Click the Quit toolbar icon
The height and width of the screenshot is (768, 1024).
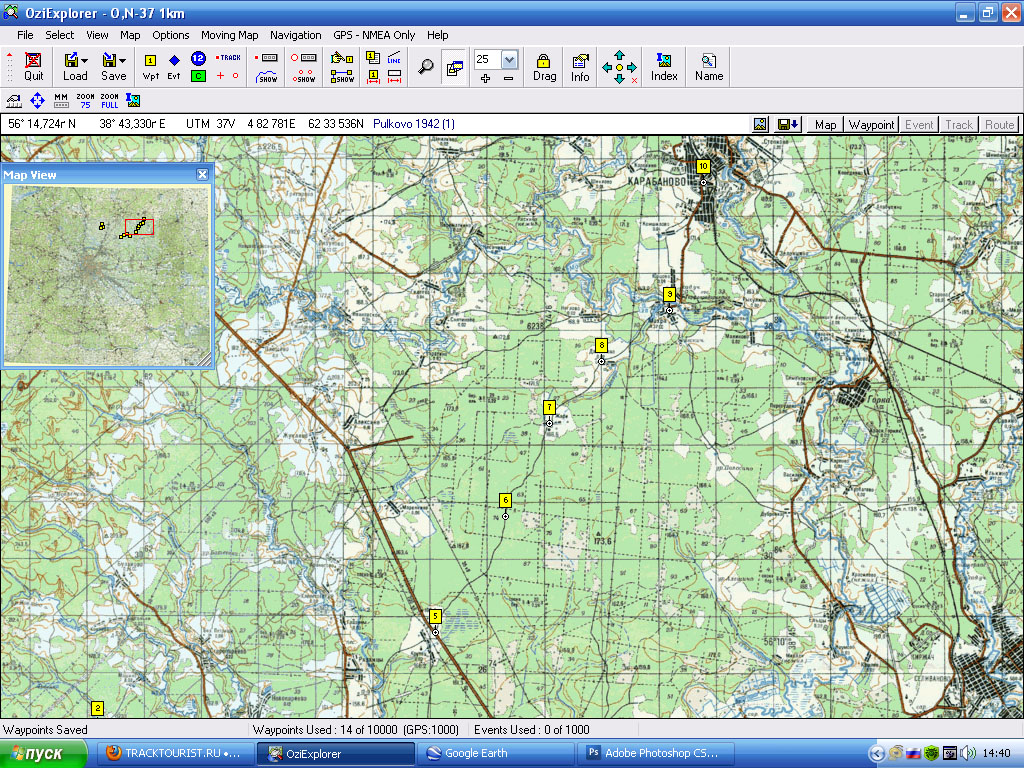[x=34, y=66]
